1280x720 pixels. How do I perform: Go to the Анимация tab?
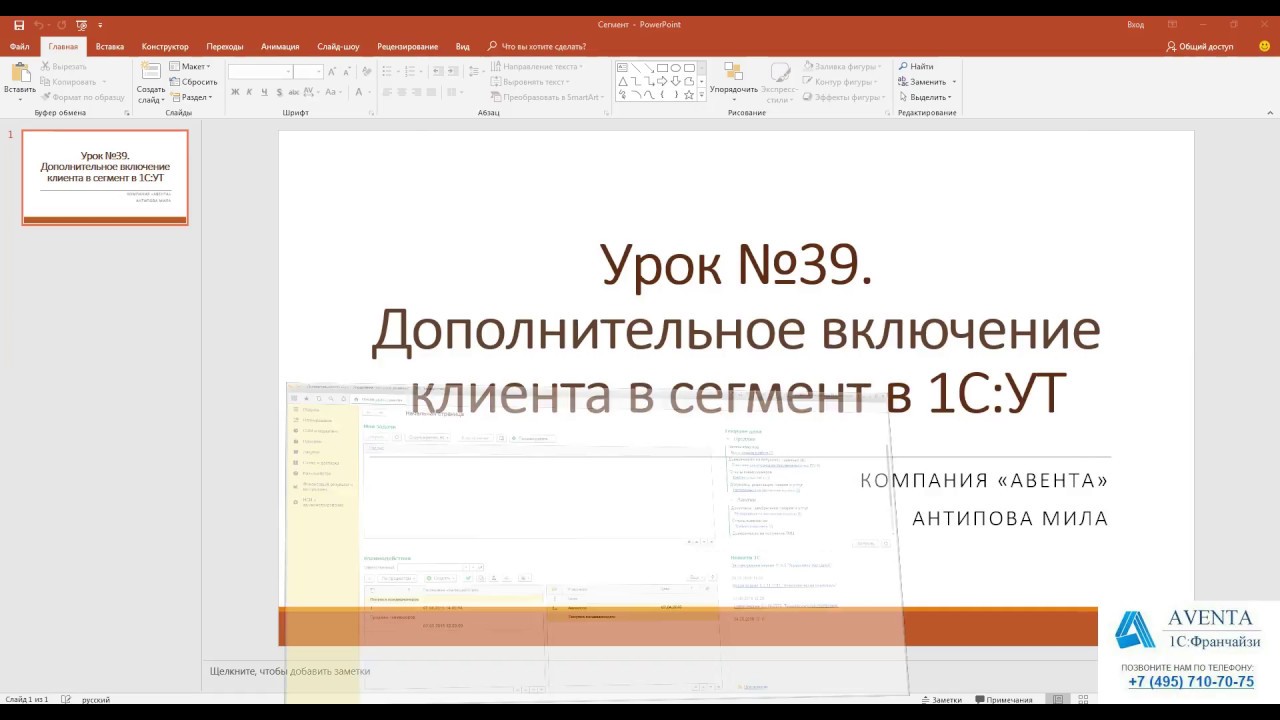pos(280,46)
